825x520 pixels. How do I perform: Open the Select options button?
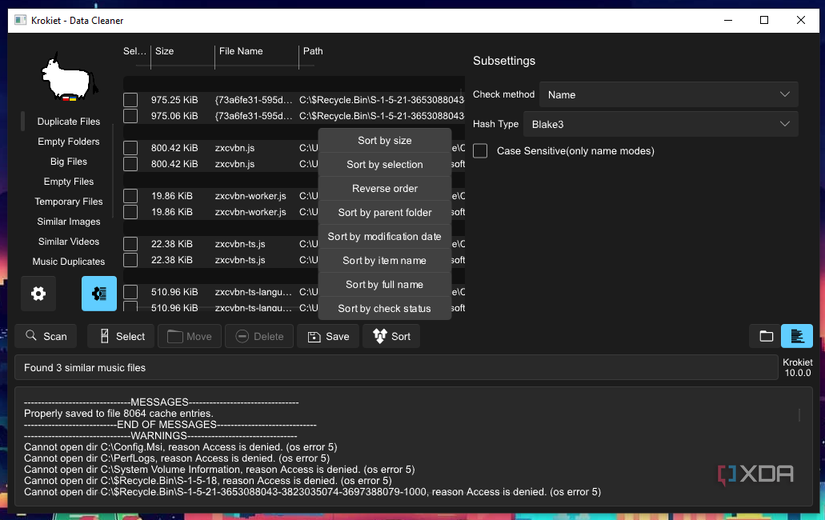[x=121, y=336]
